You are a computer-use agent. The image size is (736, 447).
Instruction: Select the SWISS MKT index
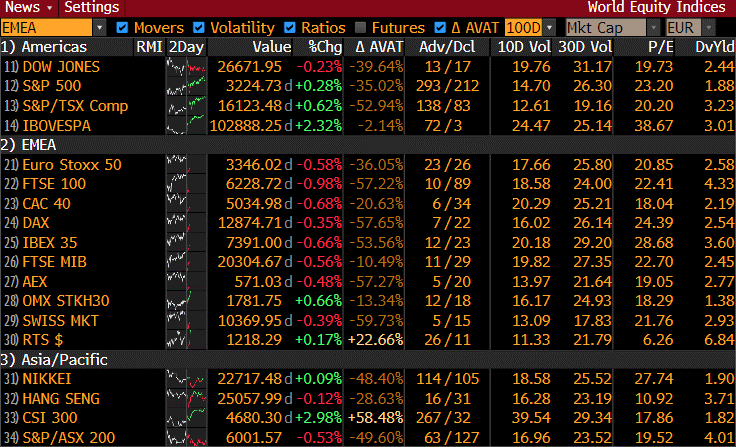[61, 321]
